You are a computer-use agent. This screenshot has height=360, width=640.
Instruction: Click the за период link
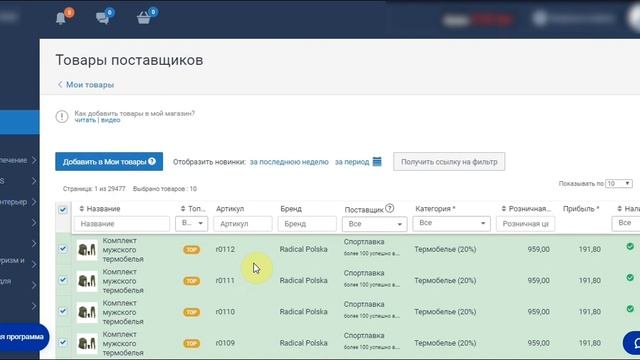(x=352, y=162)
